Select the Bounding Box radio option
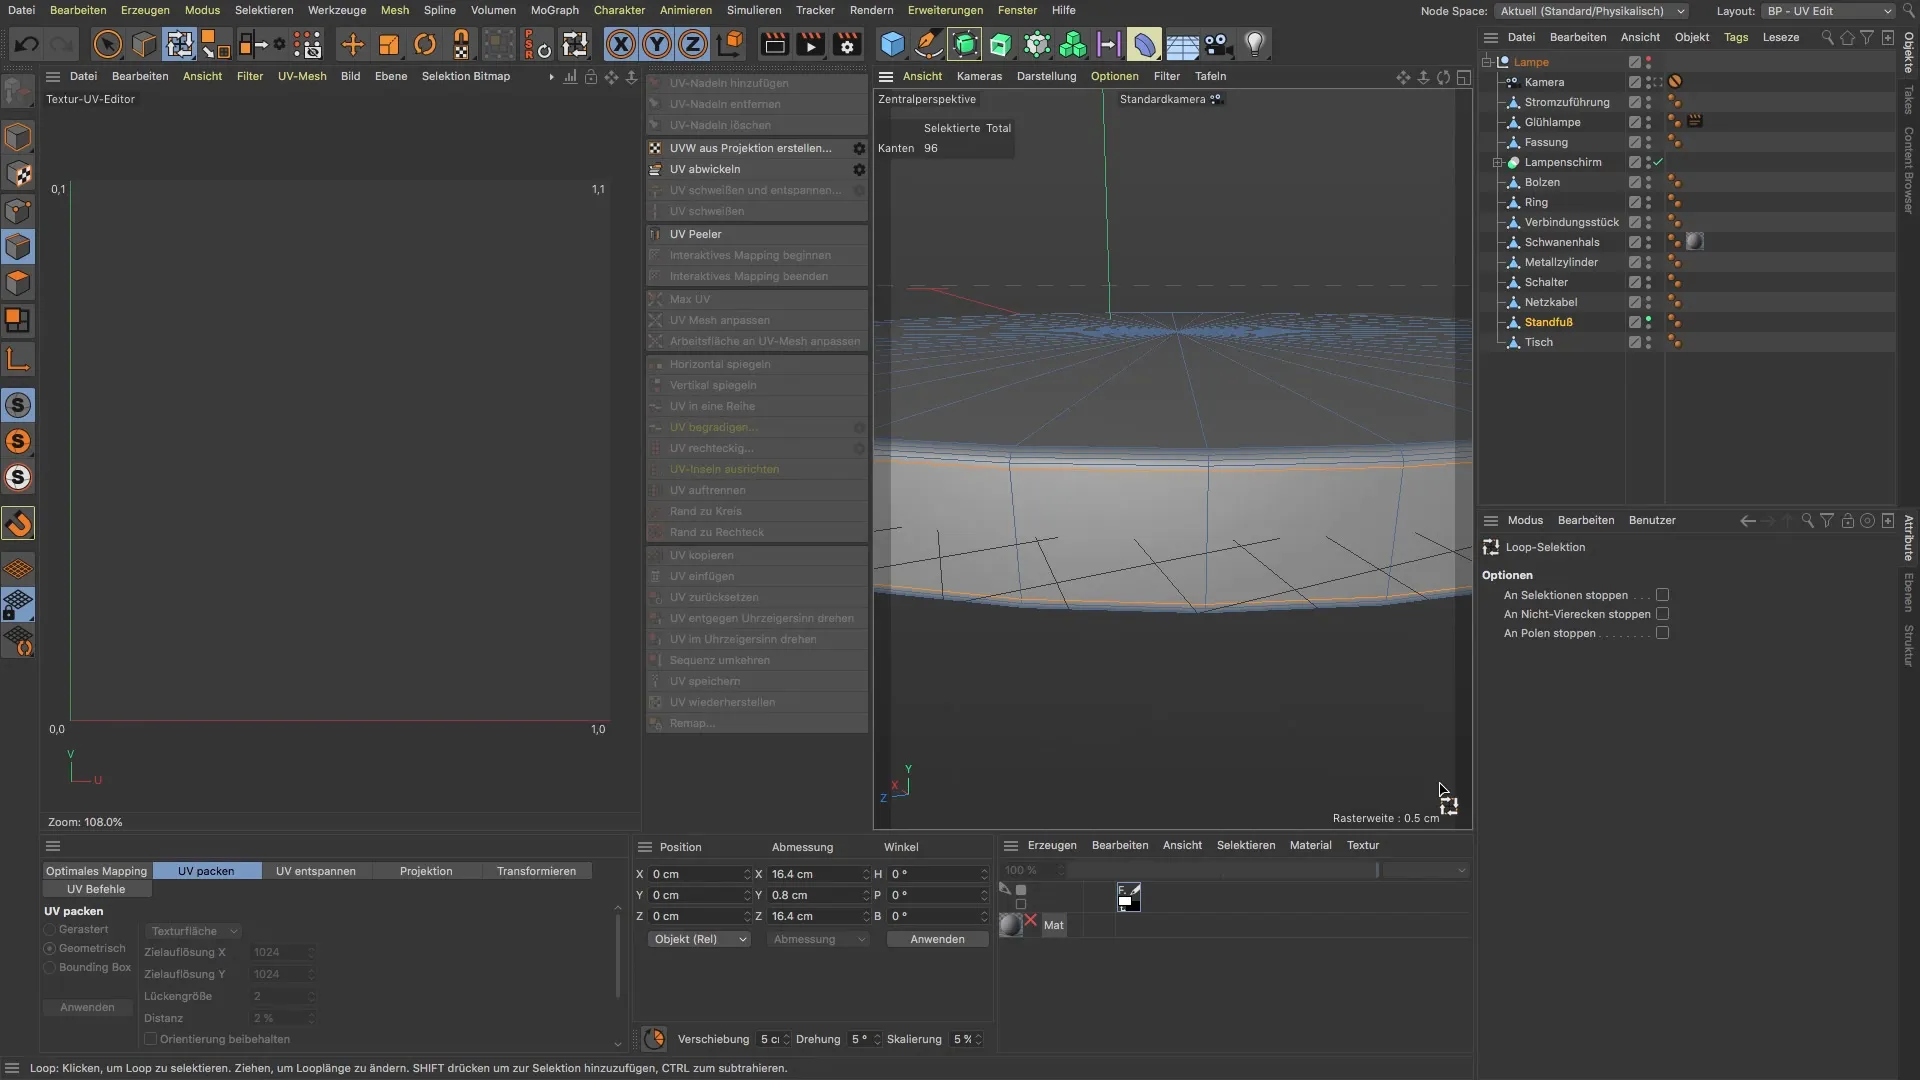1920x1080 pixels. click(50, 967)
